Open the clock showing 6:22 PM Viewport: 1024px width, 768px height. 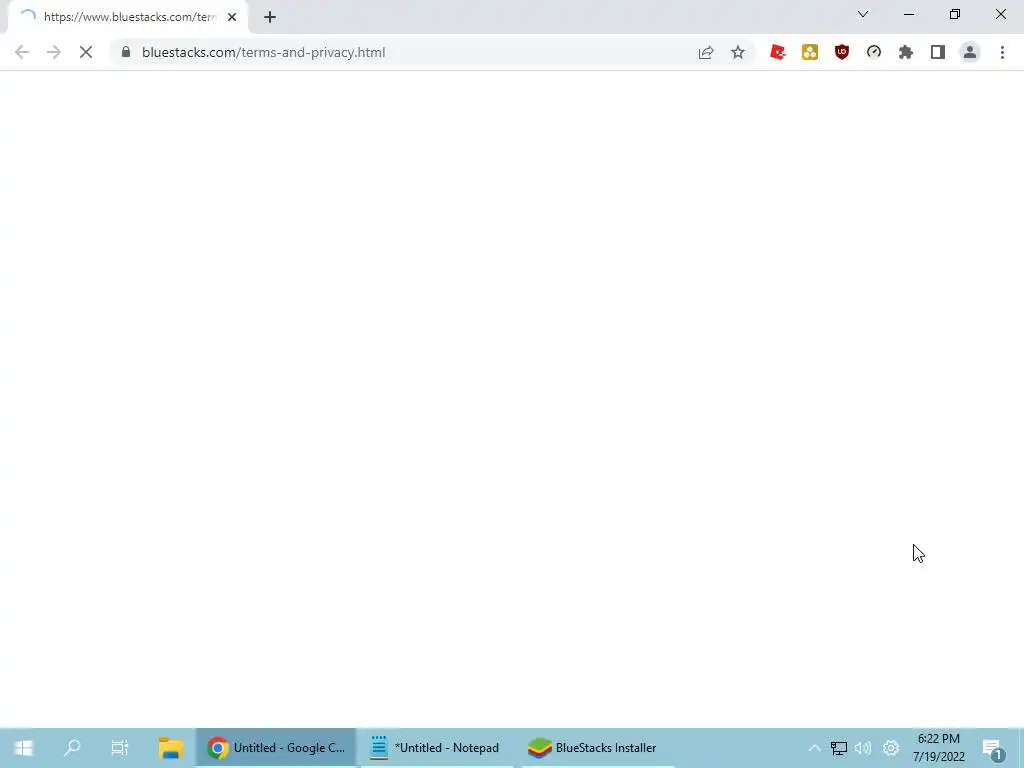click(x=938, y=748)
